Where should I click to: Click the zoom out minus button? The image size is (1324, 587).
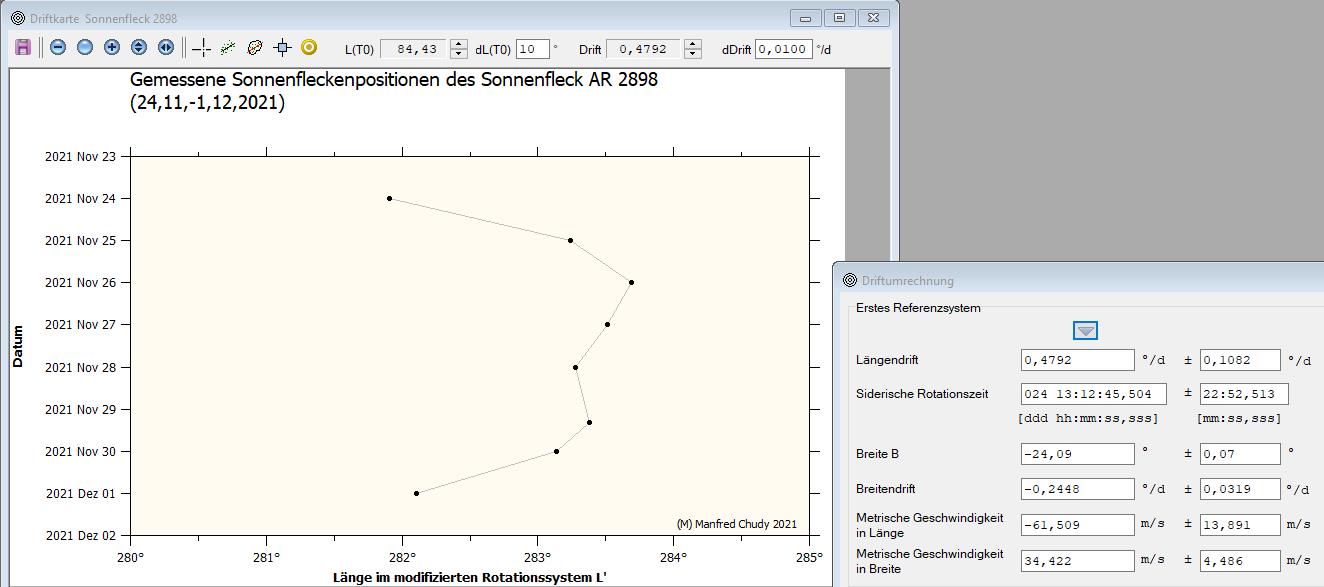[x=58, y=47]
